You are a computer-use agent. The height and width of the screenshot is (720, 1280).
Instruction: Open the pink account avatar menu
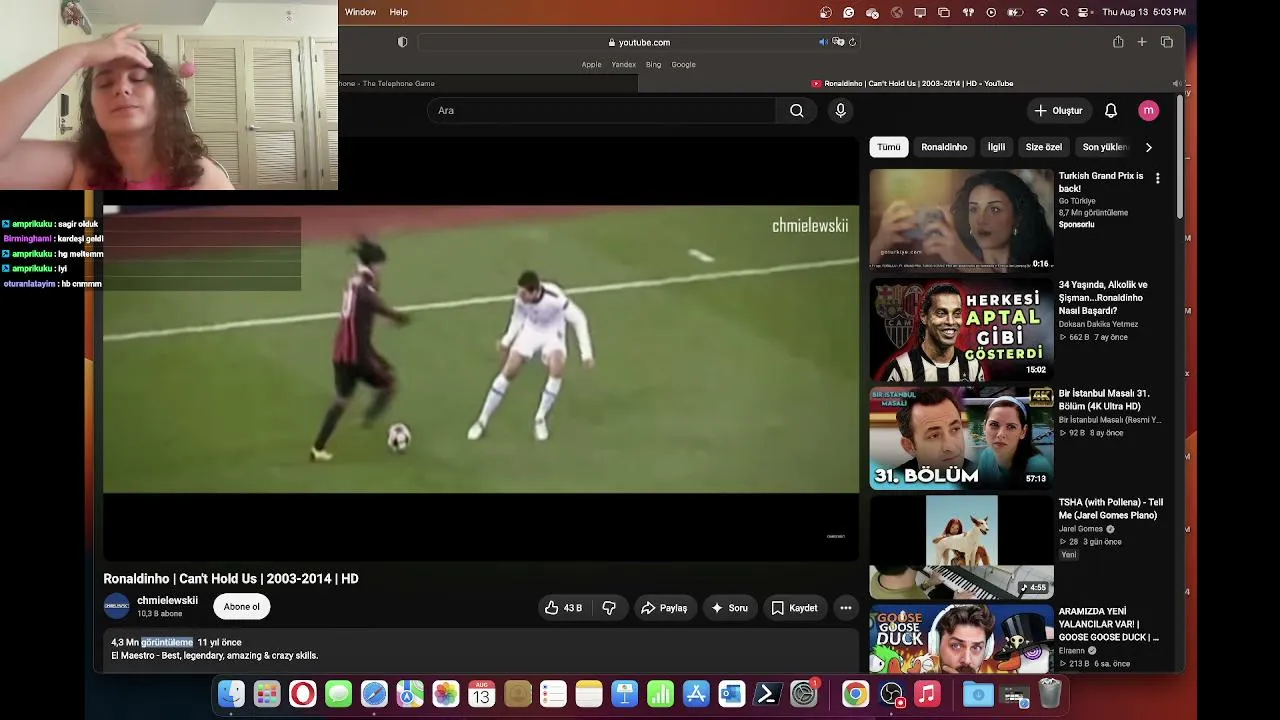[1148, 110]
